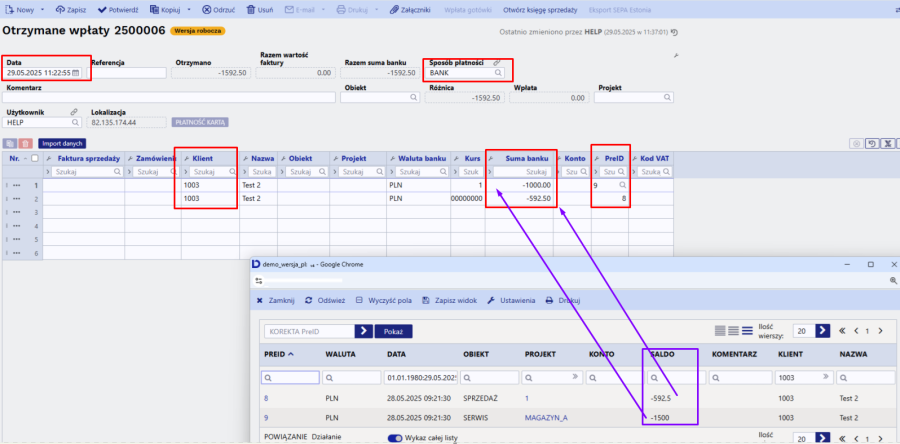Click the Import danych button
Viewport: 900px width, 444px height.
coord(62,143)
